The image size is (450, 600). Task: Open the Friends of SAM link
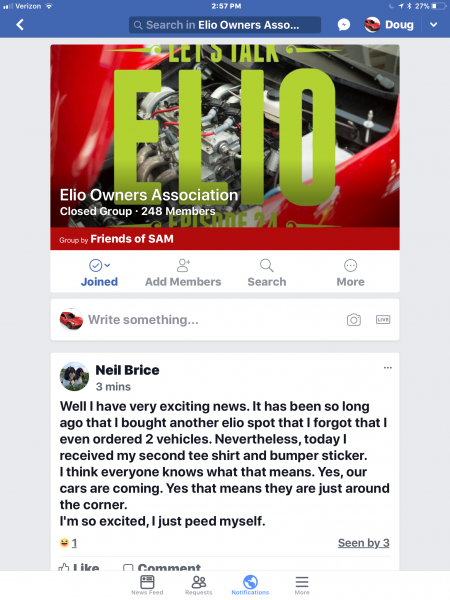[132, 239]
